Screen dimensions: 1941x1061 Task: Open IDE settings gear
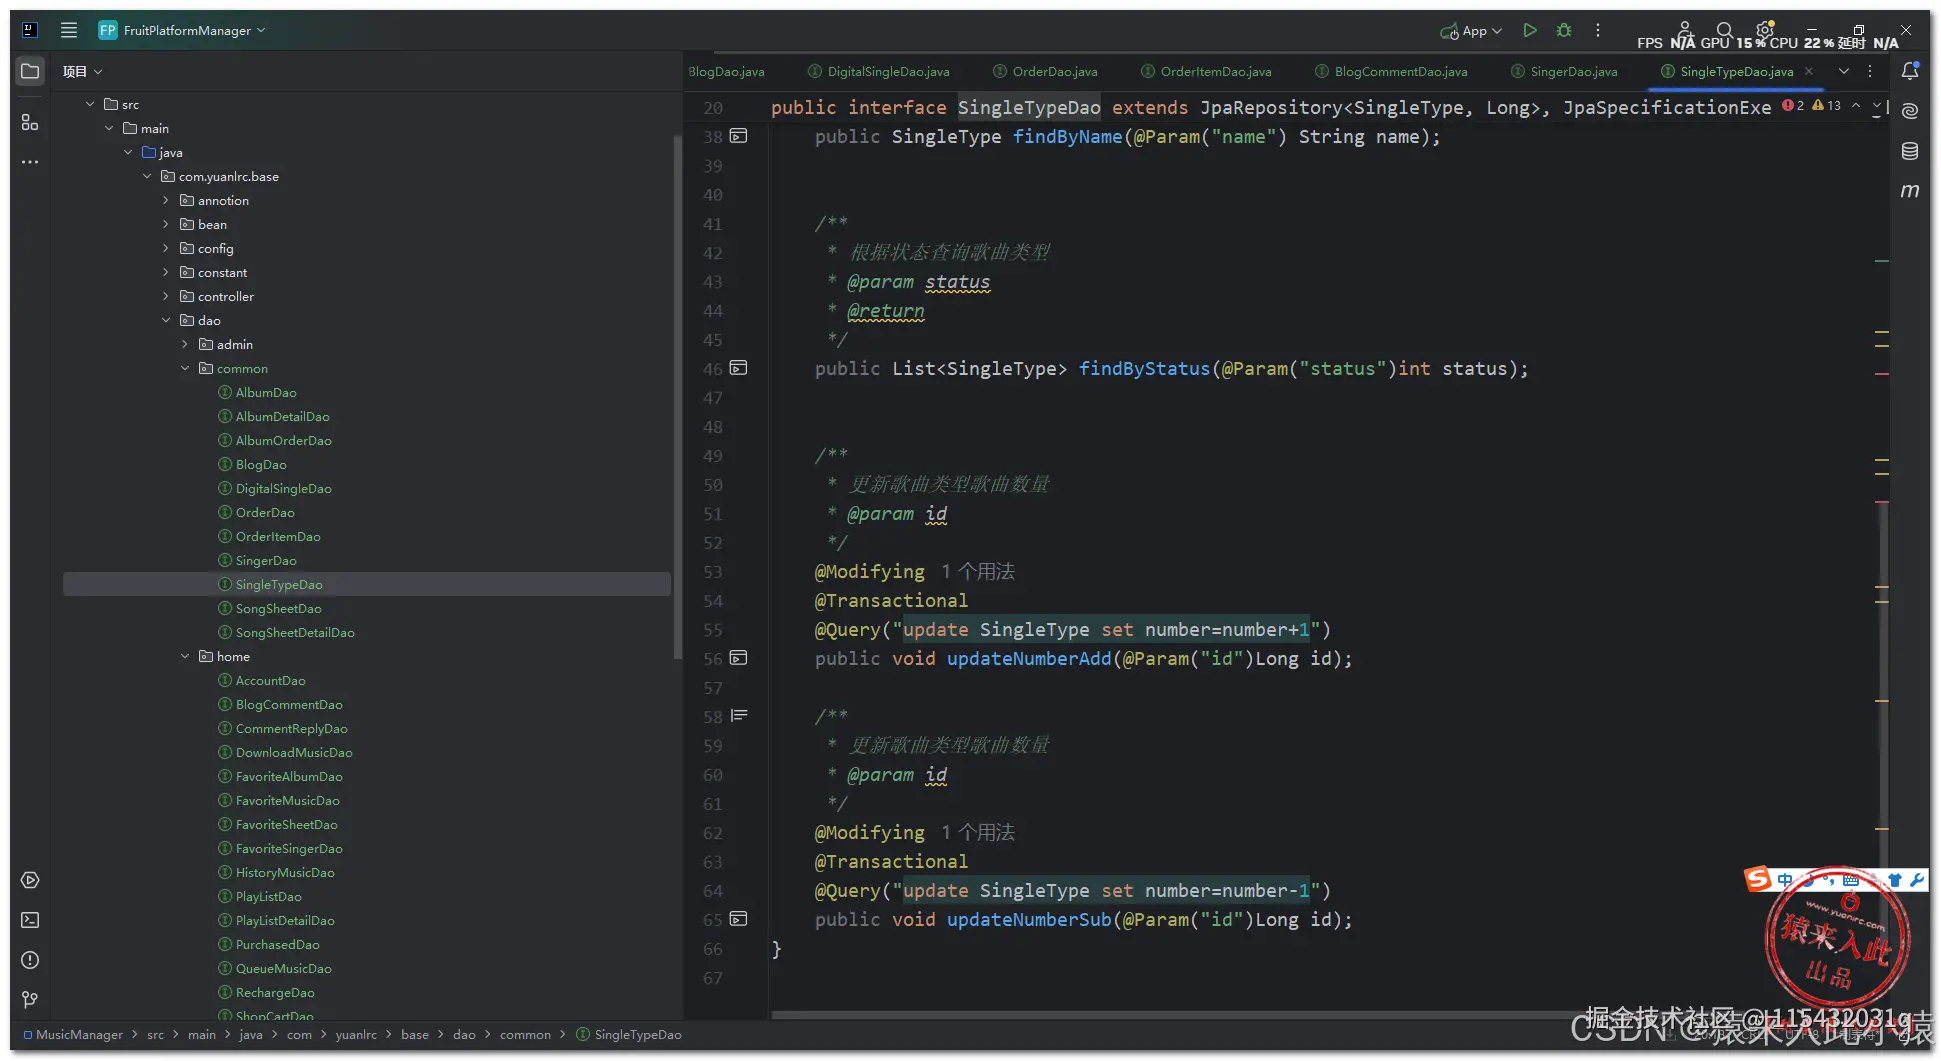click(1765, 30)
